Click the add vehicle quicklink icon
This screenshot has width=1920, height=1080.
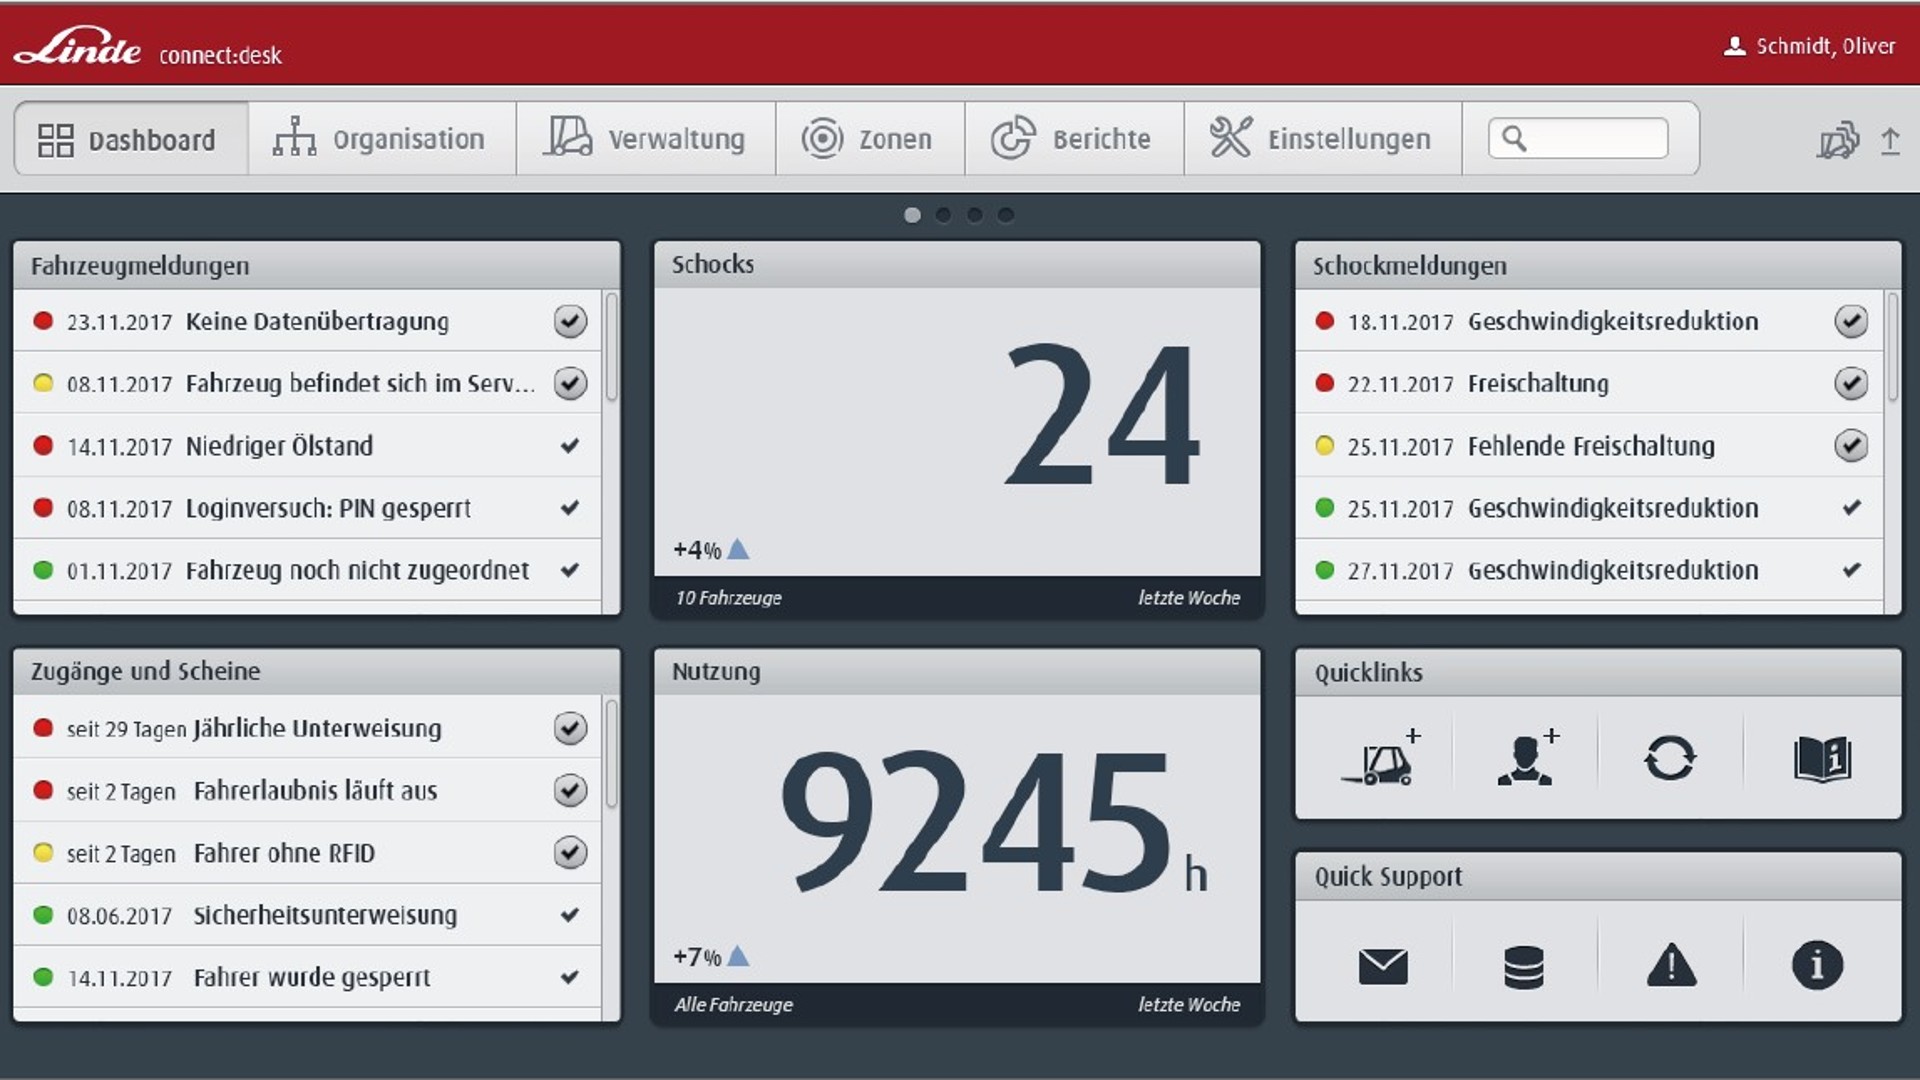click(1383, 758)
